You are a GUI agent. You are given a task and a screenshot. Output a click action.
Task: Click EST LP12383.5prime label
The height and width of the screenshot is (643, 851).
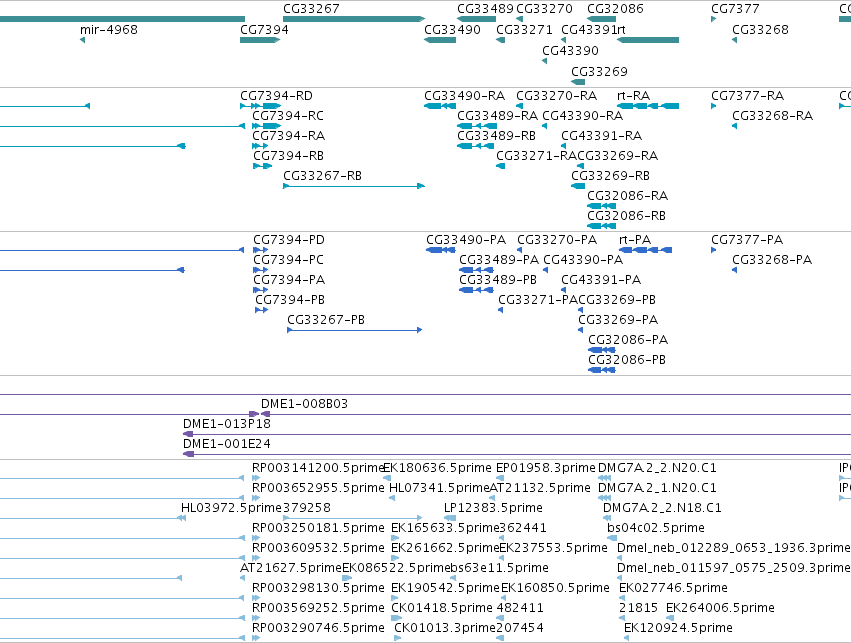[x=493, y=508]
